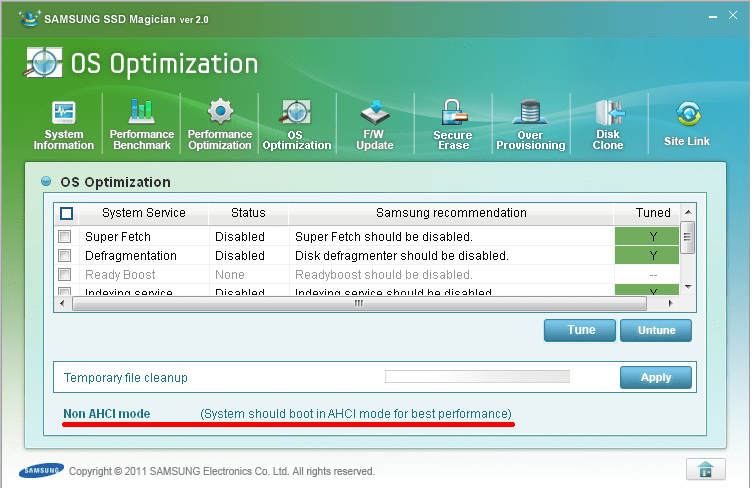Click the Samsung recommendation column header
The width and height of the screenshot is (753, 488).
pos(451,213)
